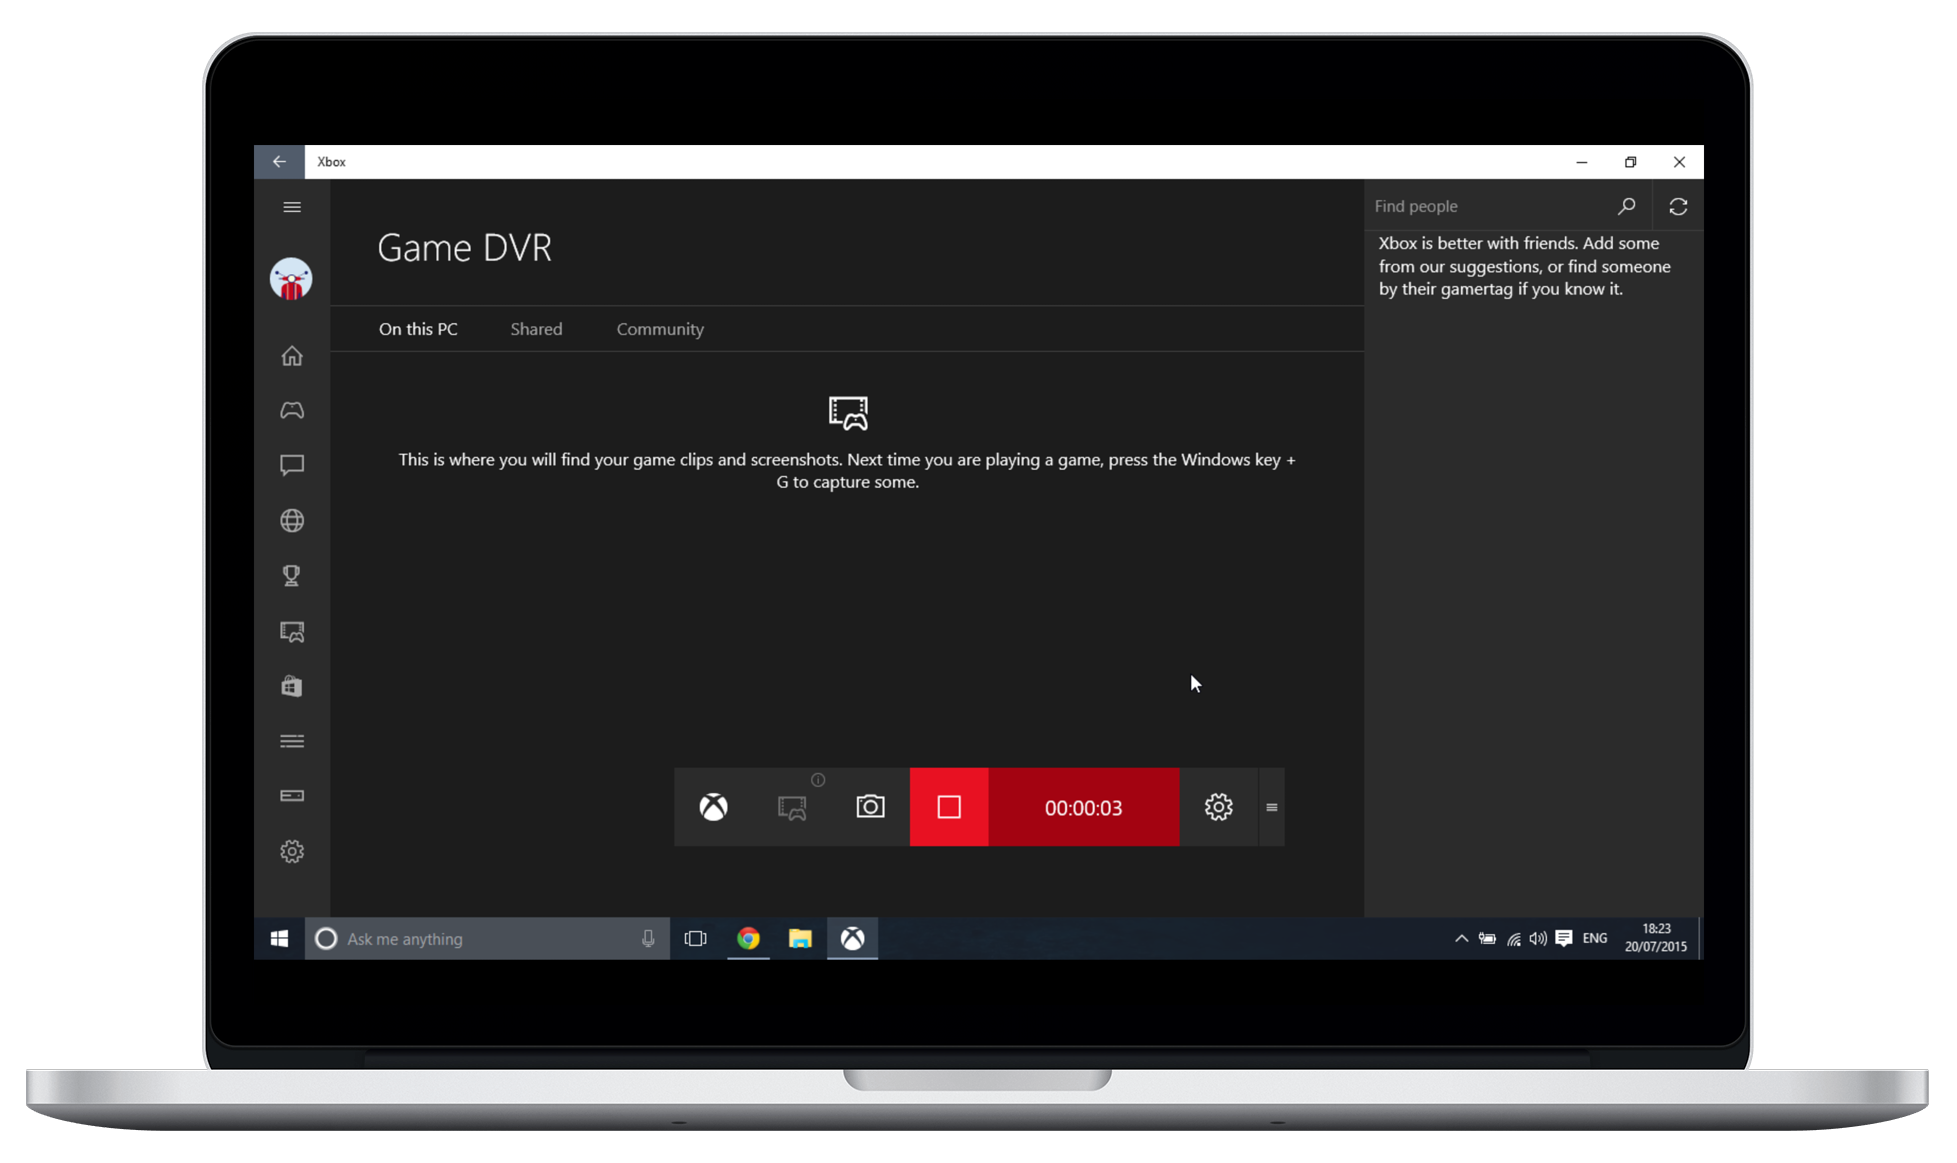Viewport: 1957px width, 1163px height.
Task: Click the achievements trophy sidebar icon
Action: (x=292, y=576)
